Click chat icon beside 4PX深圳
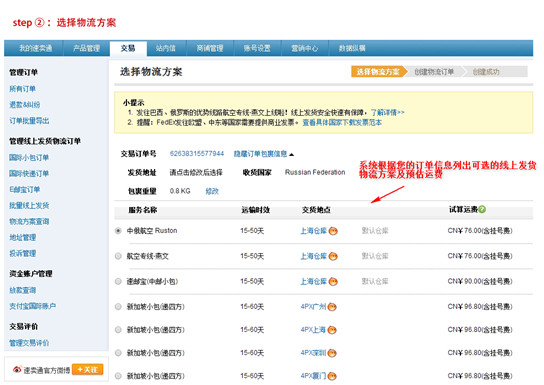The width and height of the screenshot is (544, 385). tap(332, 353)
